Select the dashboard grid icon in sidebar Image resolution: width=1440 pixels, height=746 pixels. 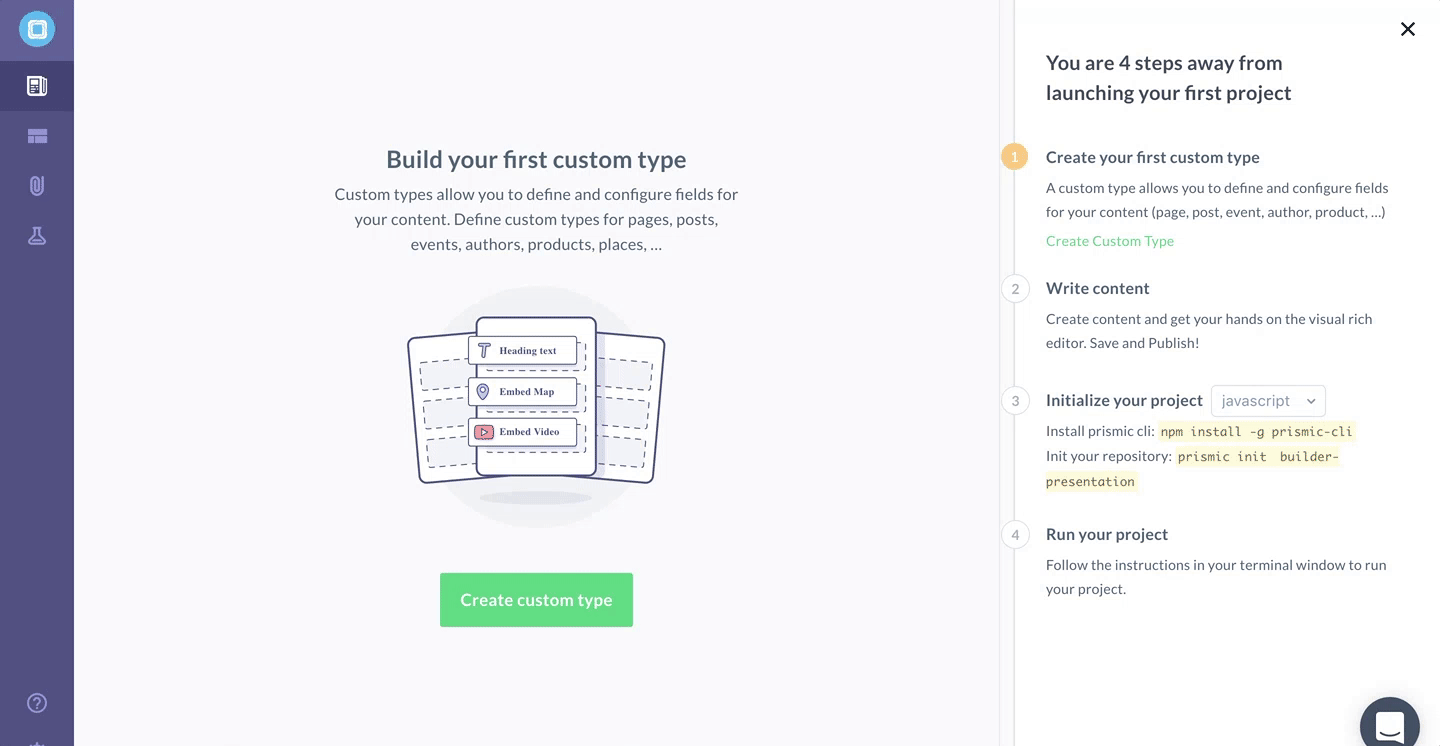pyautogui.click(x=36, y=135)
